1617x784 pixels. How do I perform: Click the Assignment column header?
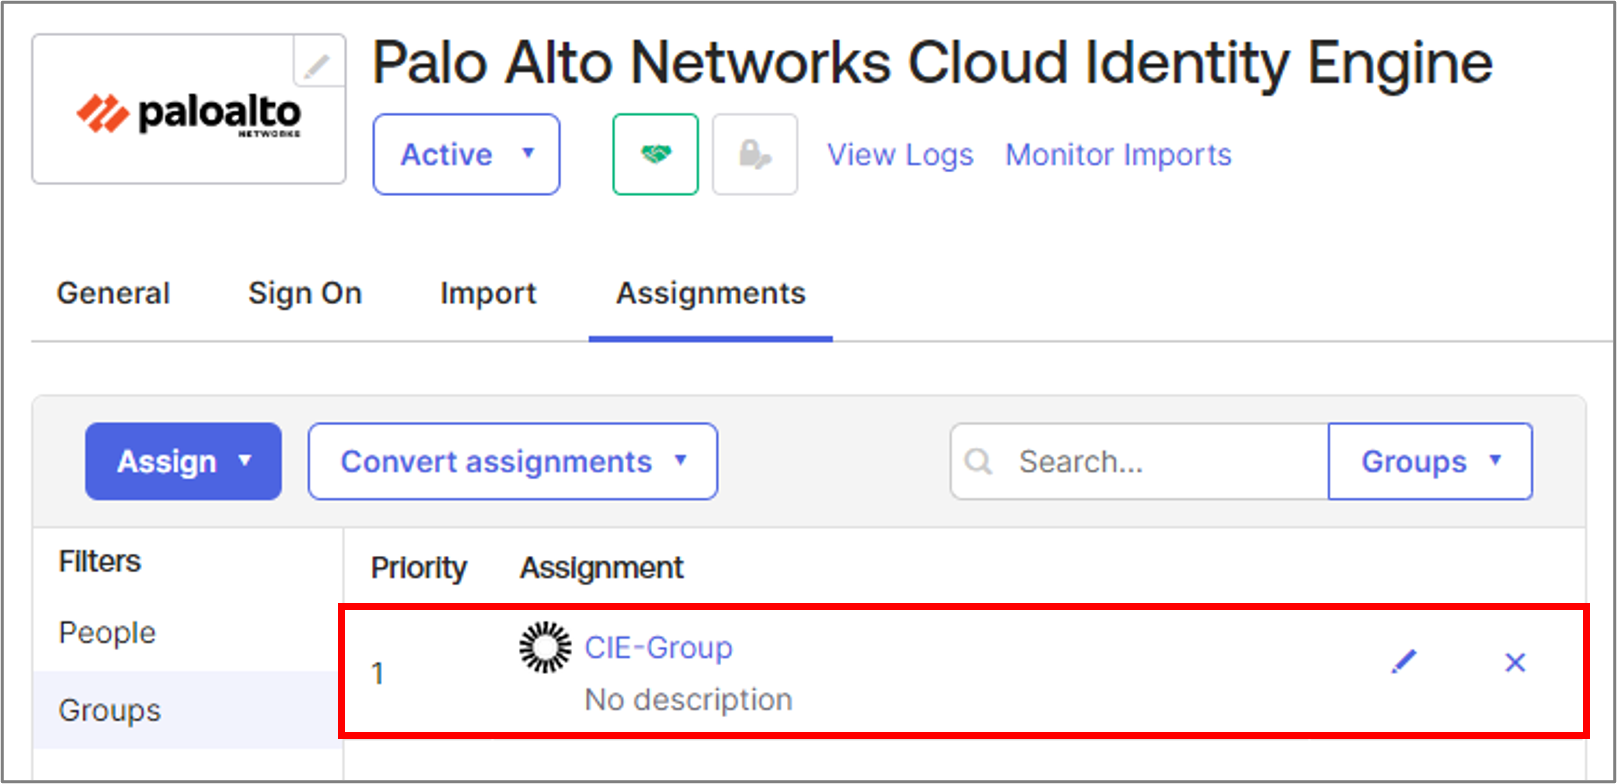[x=602, y=568]
